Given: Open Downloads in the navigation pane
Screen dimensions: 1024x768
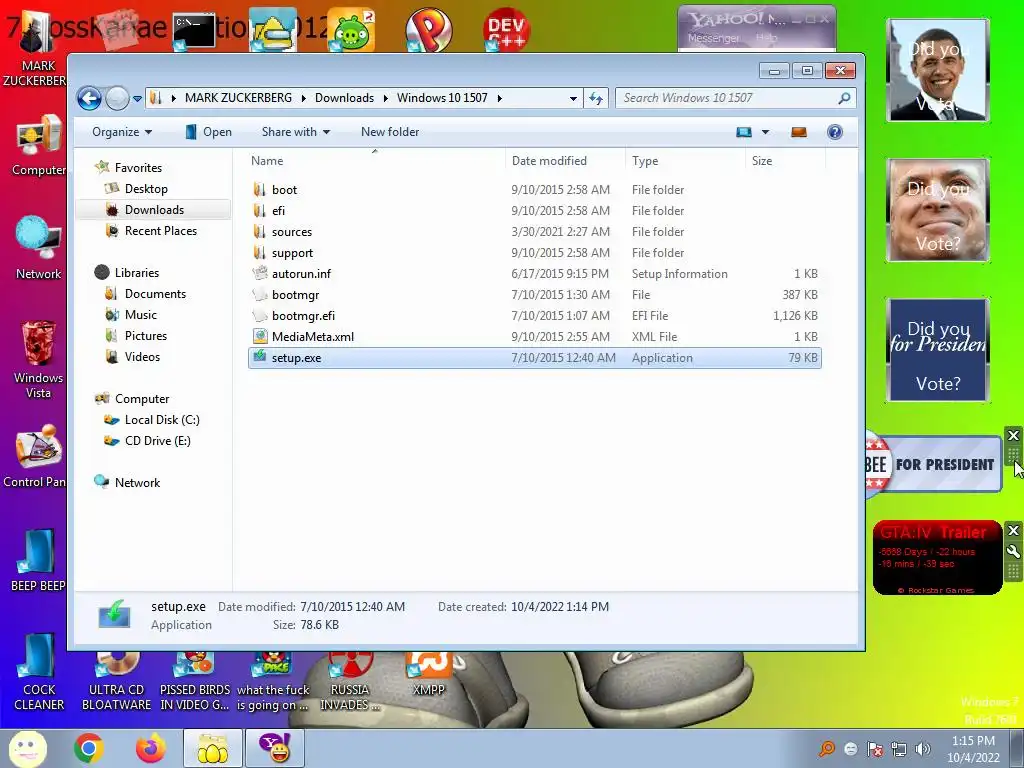Looking at the screenshot, I should (154, 210).
